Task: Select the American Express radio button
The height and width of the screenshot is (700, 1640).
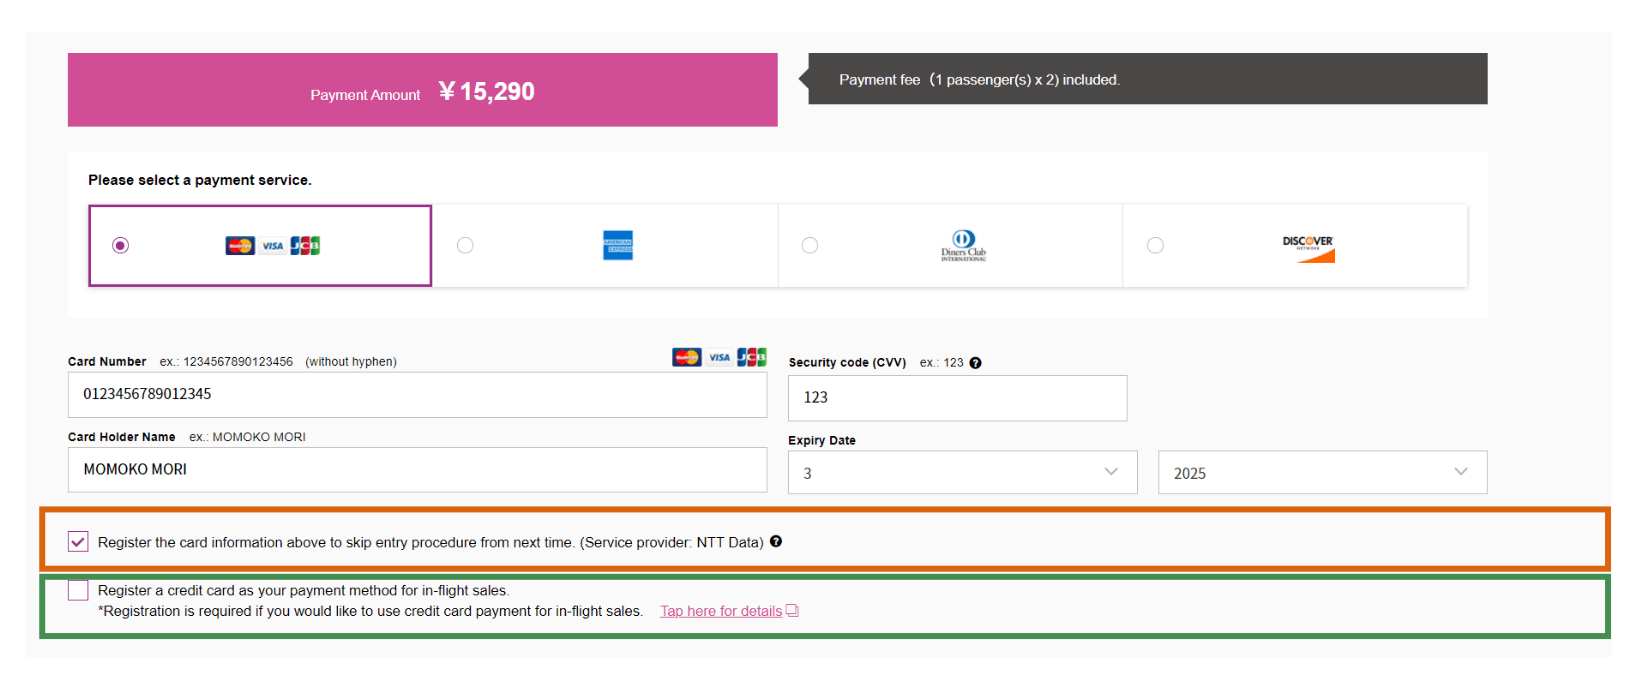Action: [x=465, y=245]
